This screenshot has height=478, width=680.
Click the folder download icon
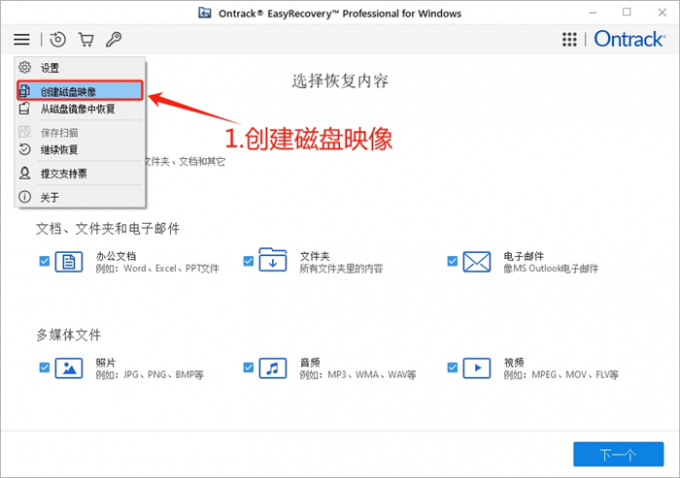click(273, 260)
